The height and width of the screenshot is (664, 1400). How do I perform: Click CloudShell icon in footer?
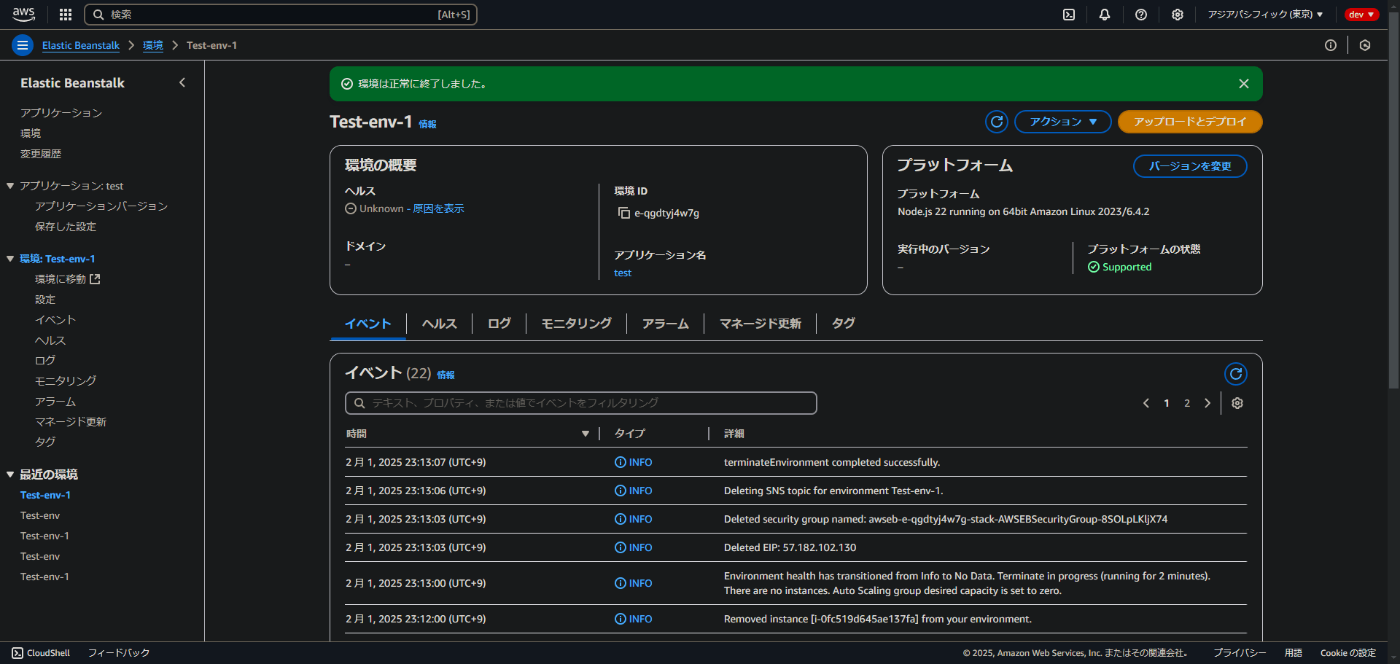point(17,653)
